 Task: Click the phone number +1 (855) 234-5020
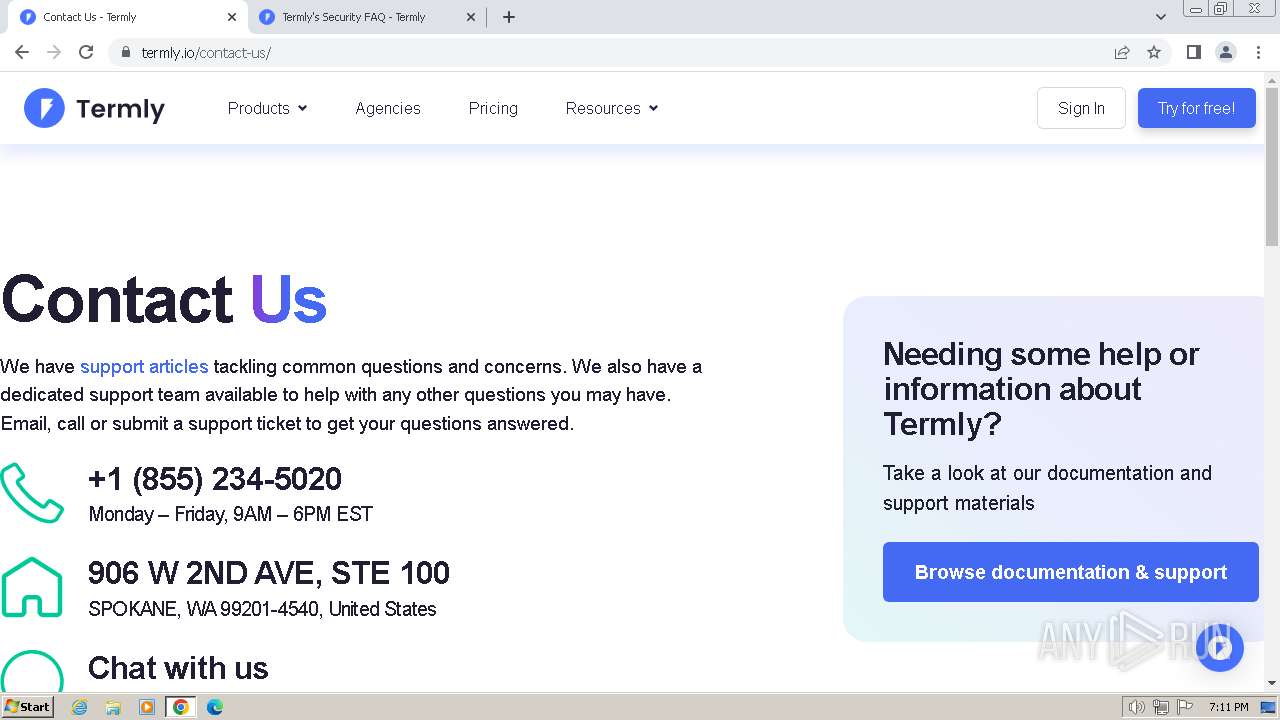point(215,479)
